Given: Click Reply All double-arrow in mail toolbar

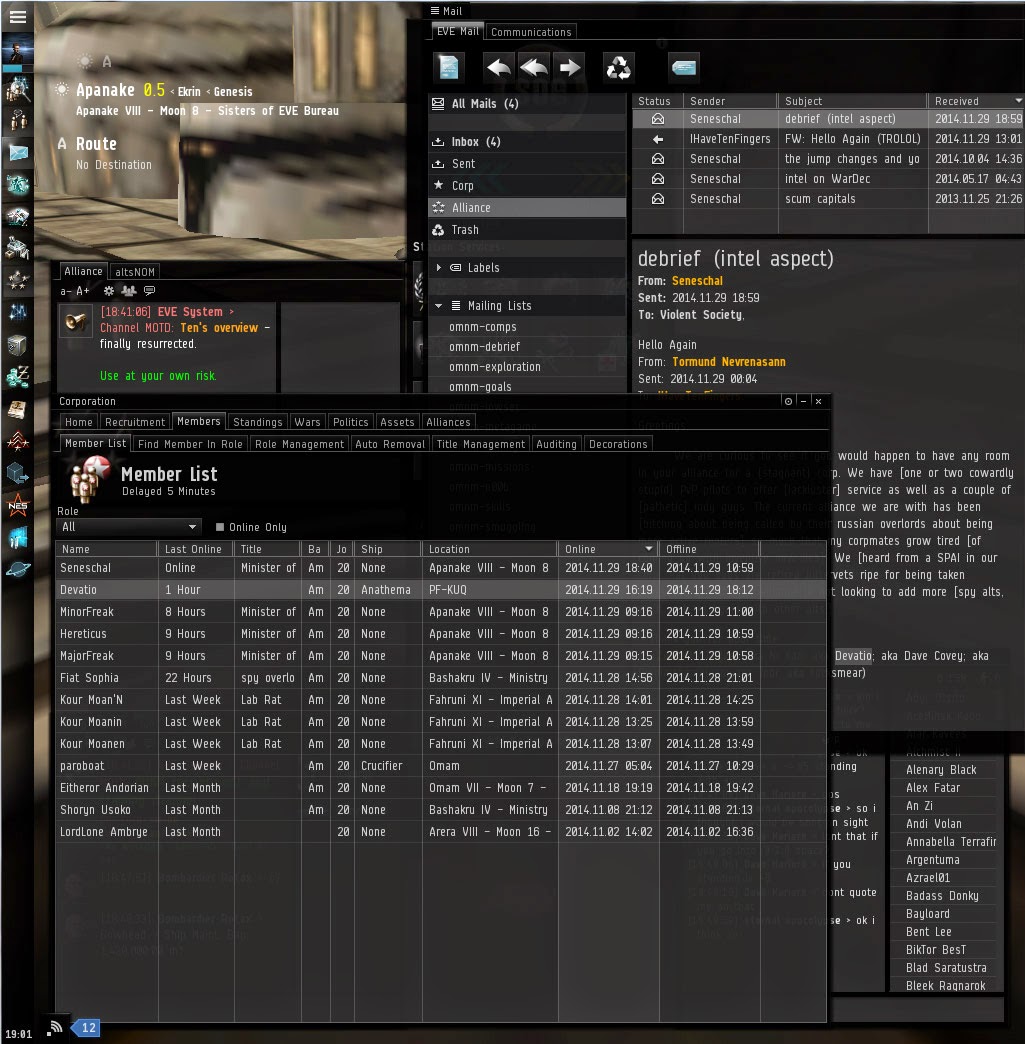Looking at the screenshot, I should [x=534, y=67].
